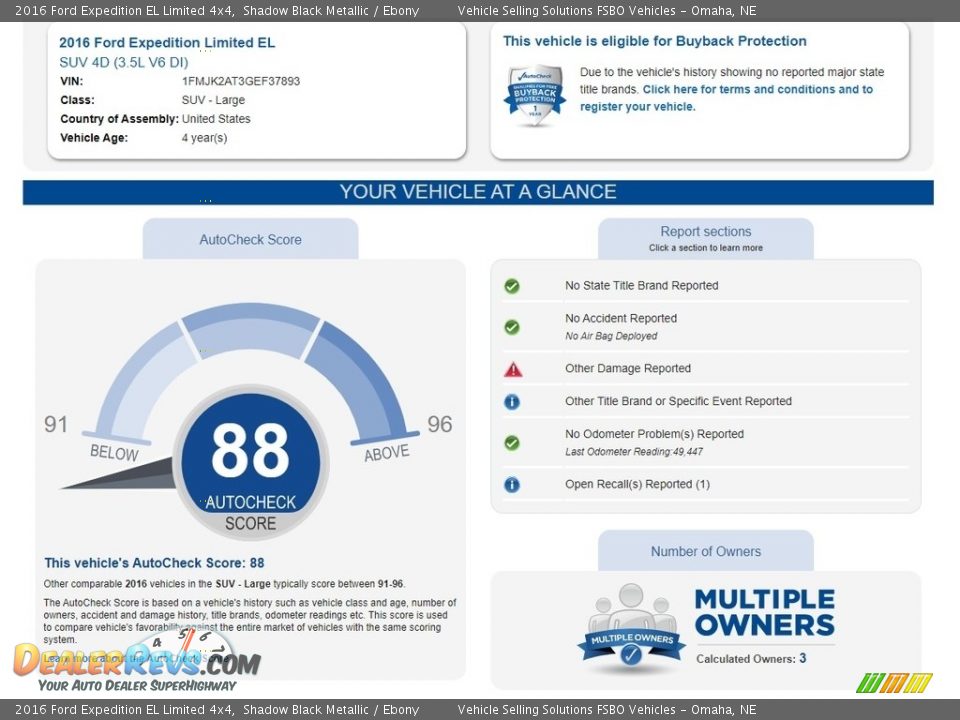Click the Buyback Protection eligibility heading
Viewport: 960px width, 720px height.
[x=654, y=41]
